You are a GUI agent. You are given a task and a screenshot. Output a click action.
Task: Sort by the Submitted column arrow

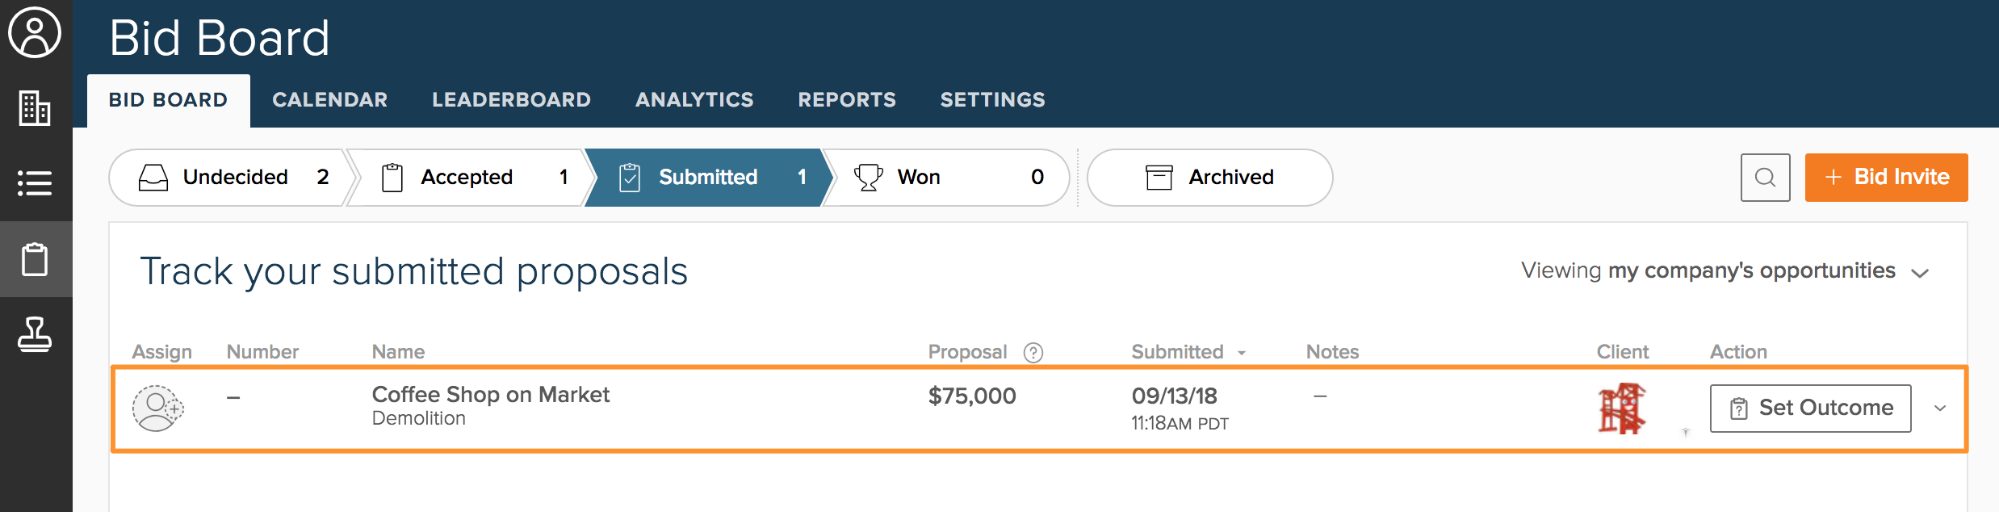click(1242, 353)
